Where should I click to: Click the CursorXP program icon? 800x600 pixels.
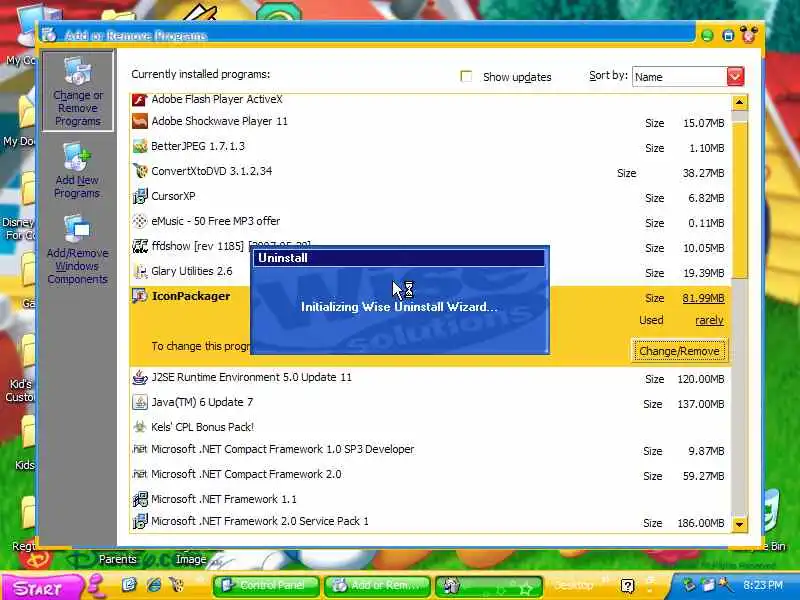pos(140,196)
